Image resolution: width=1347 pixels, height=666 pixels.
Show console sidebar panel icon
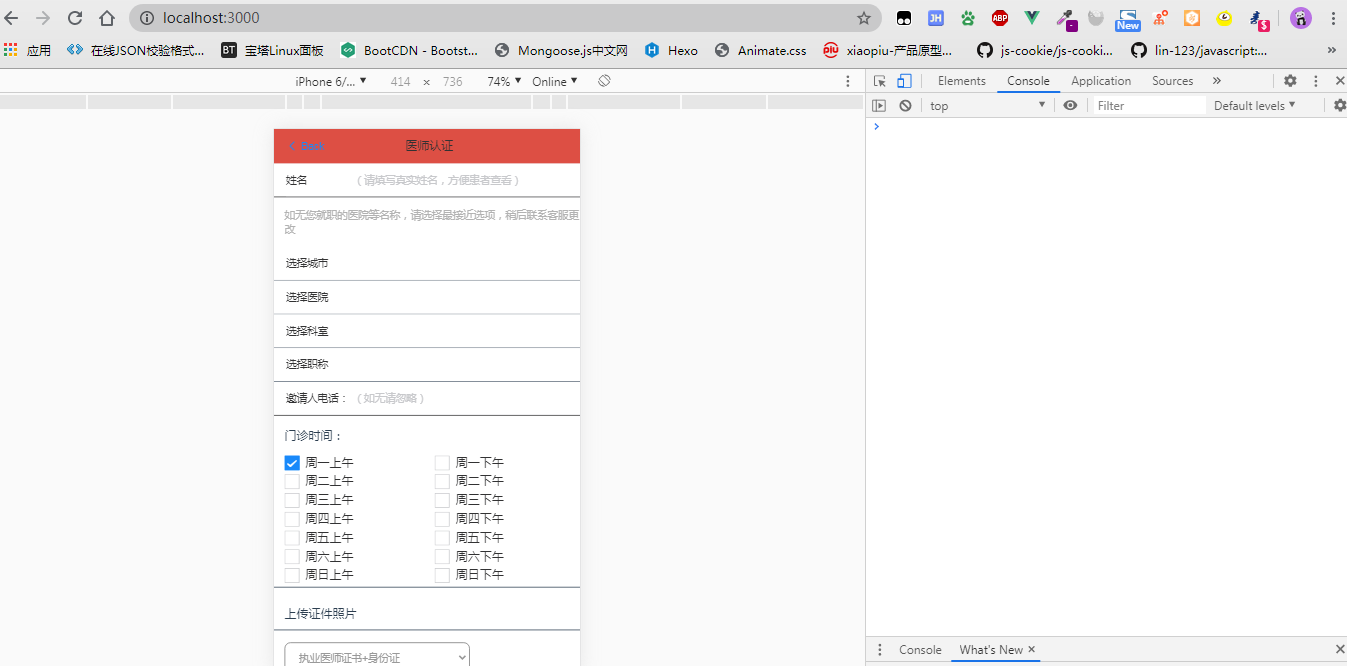click(879, 105)
